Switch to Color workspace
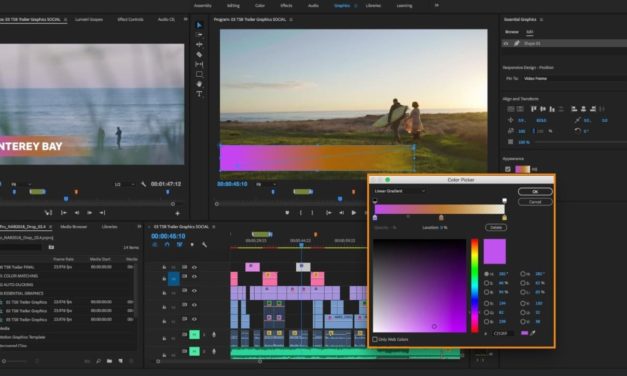 (x=260, y=6)
